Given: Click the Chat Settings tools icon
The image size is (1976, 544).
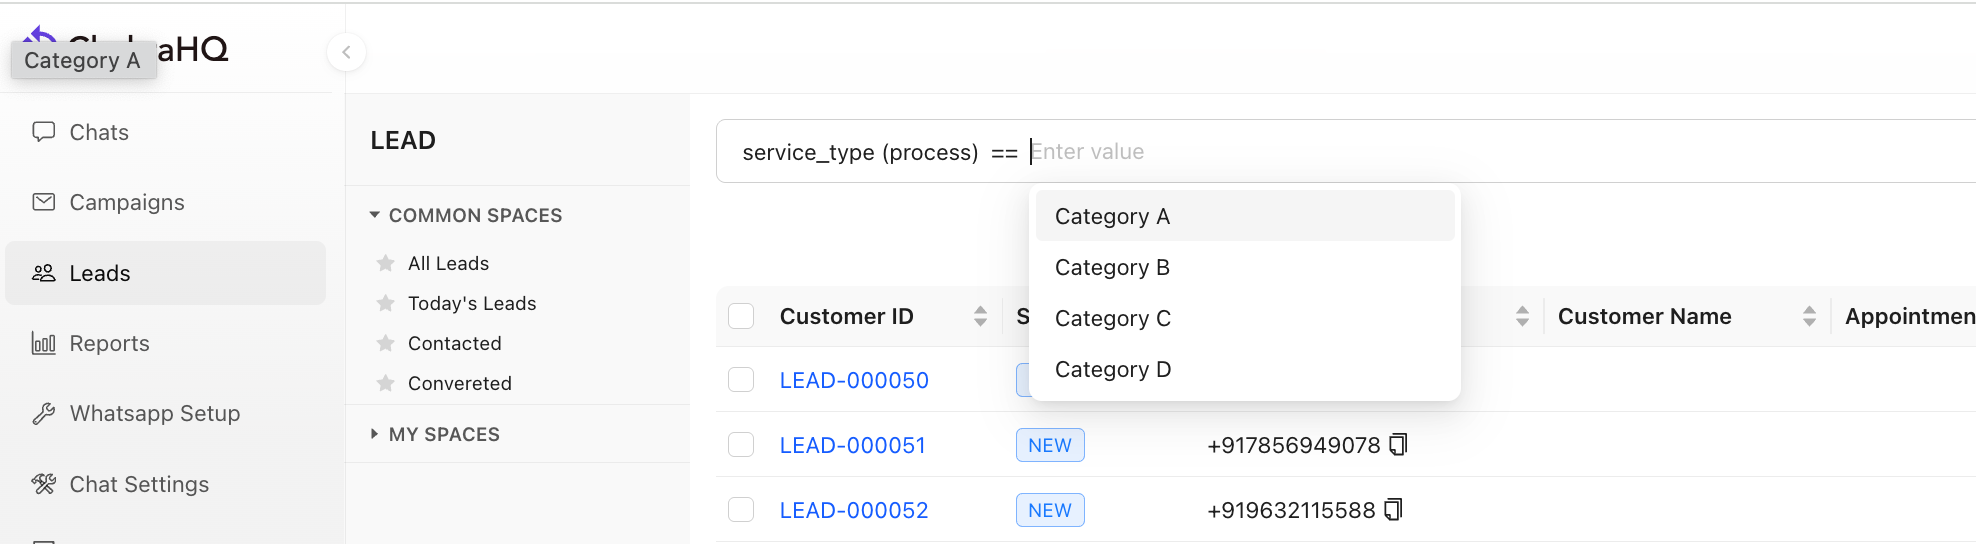Looking at the screenshot, I should coord(44,484).
